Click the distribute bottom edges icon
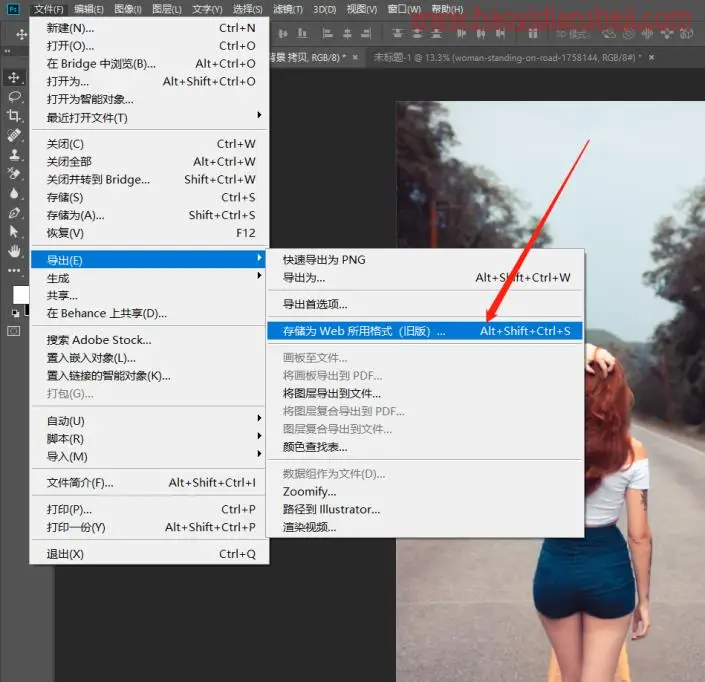The width and height of the screenshot is (705, 682). (x=437, y=33)
